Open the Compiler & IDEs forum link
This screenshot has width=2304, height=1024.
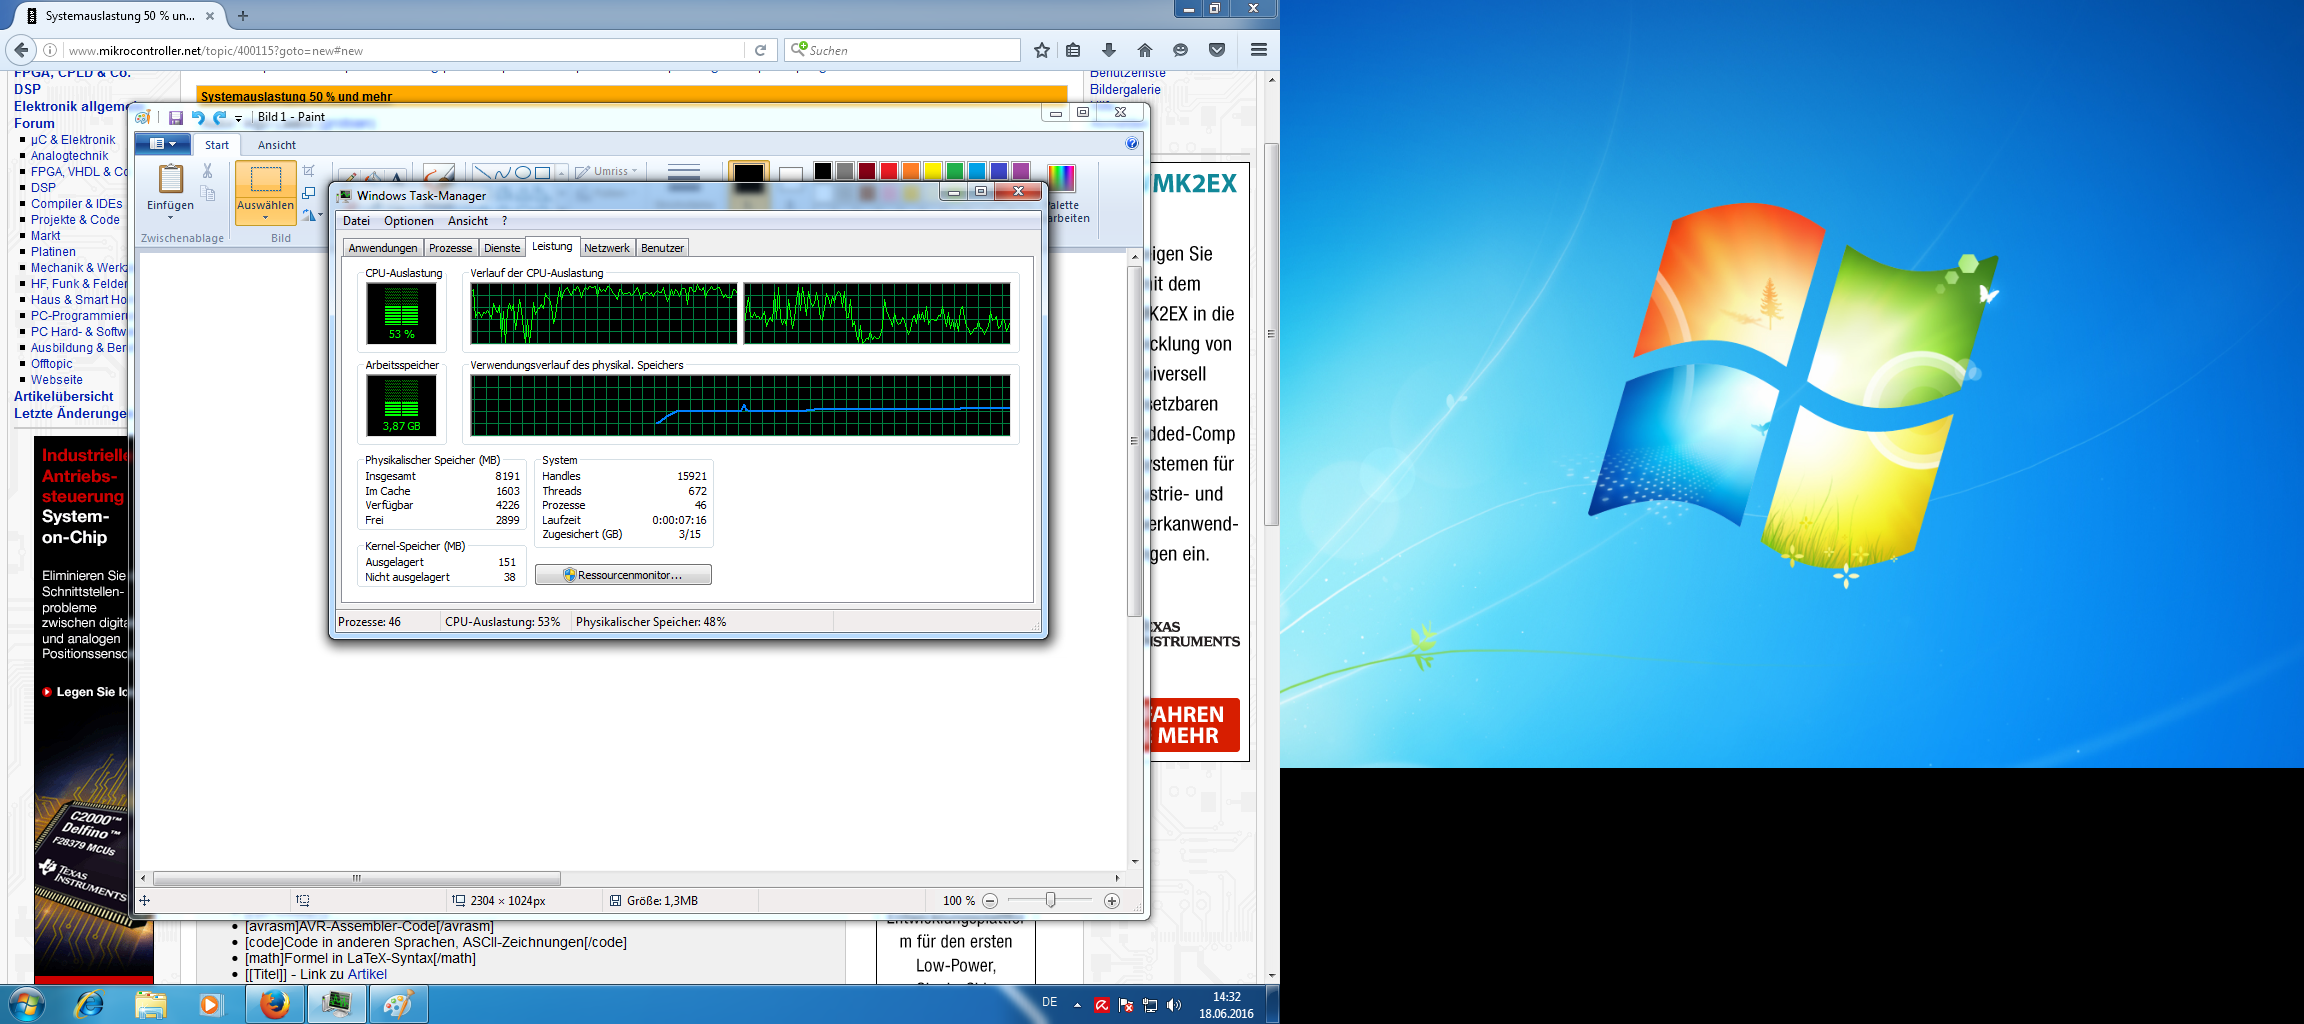point(76,204)
